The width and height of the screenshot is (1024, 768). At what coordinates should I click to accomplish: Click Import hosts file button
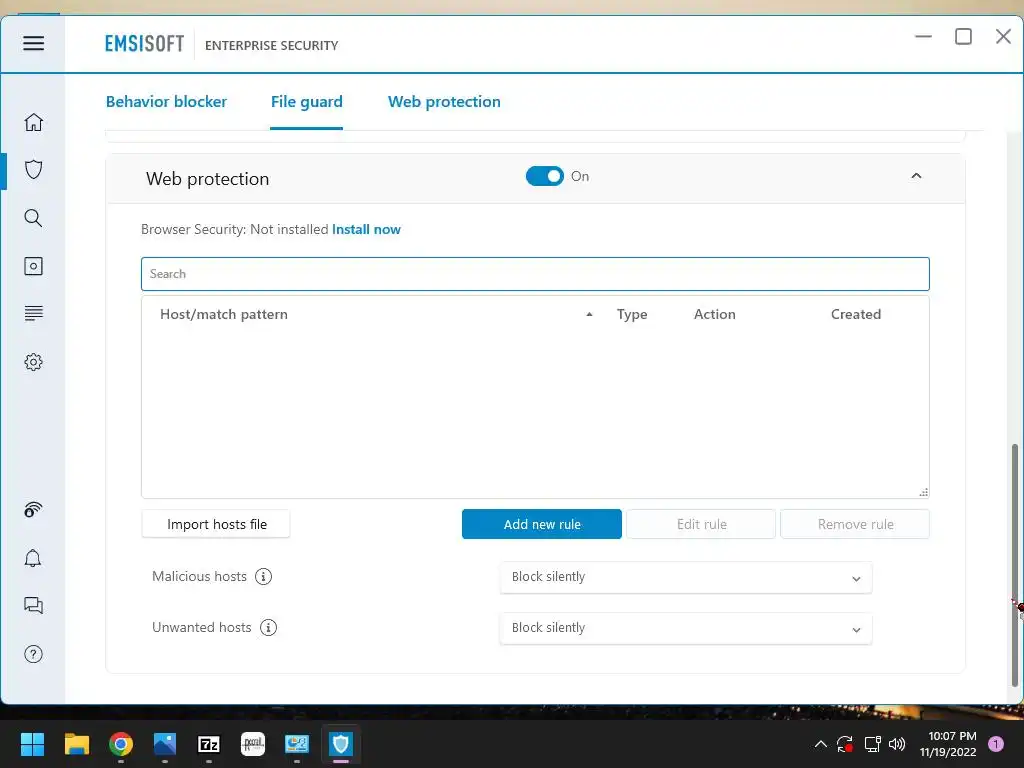216,524
